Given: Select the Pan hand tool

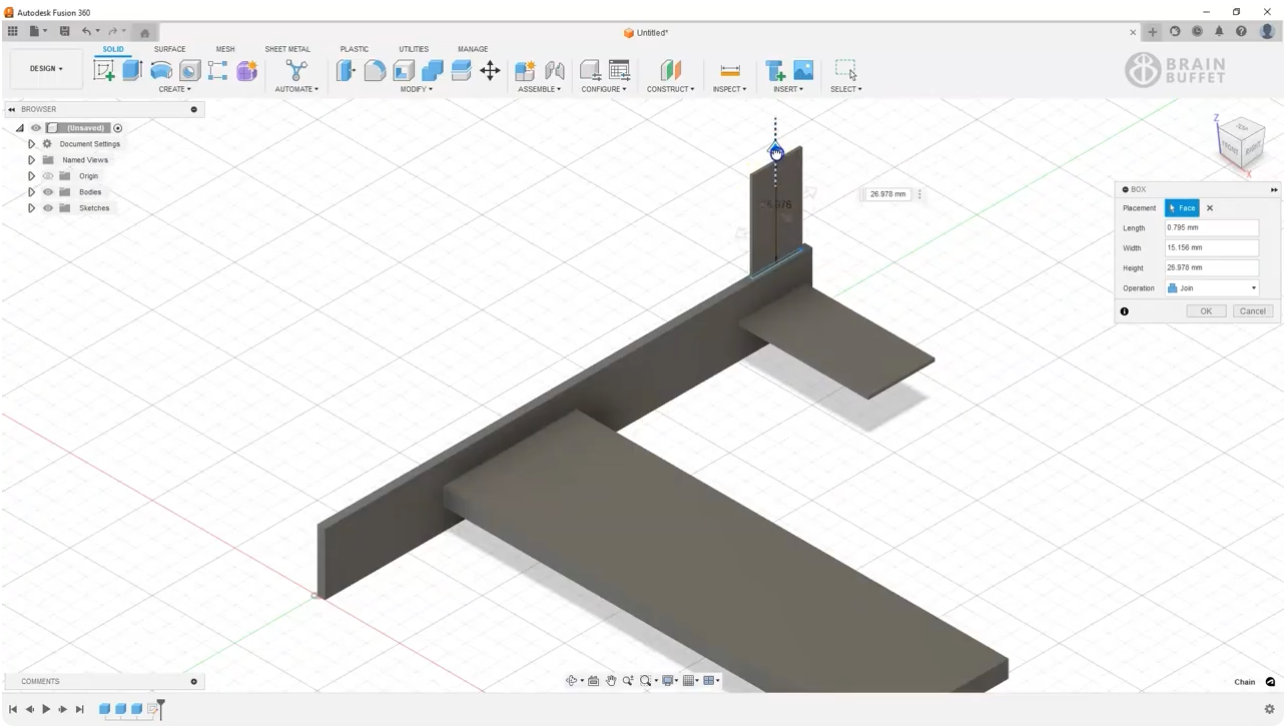Looking at the screenshot, I should [x=611, y=681].
